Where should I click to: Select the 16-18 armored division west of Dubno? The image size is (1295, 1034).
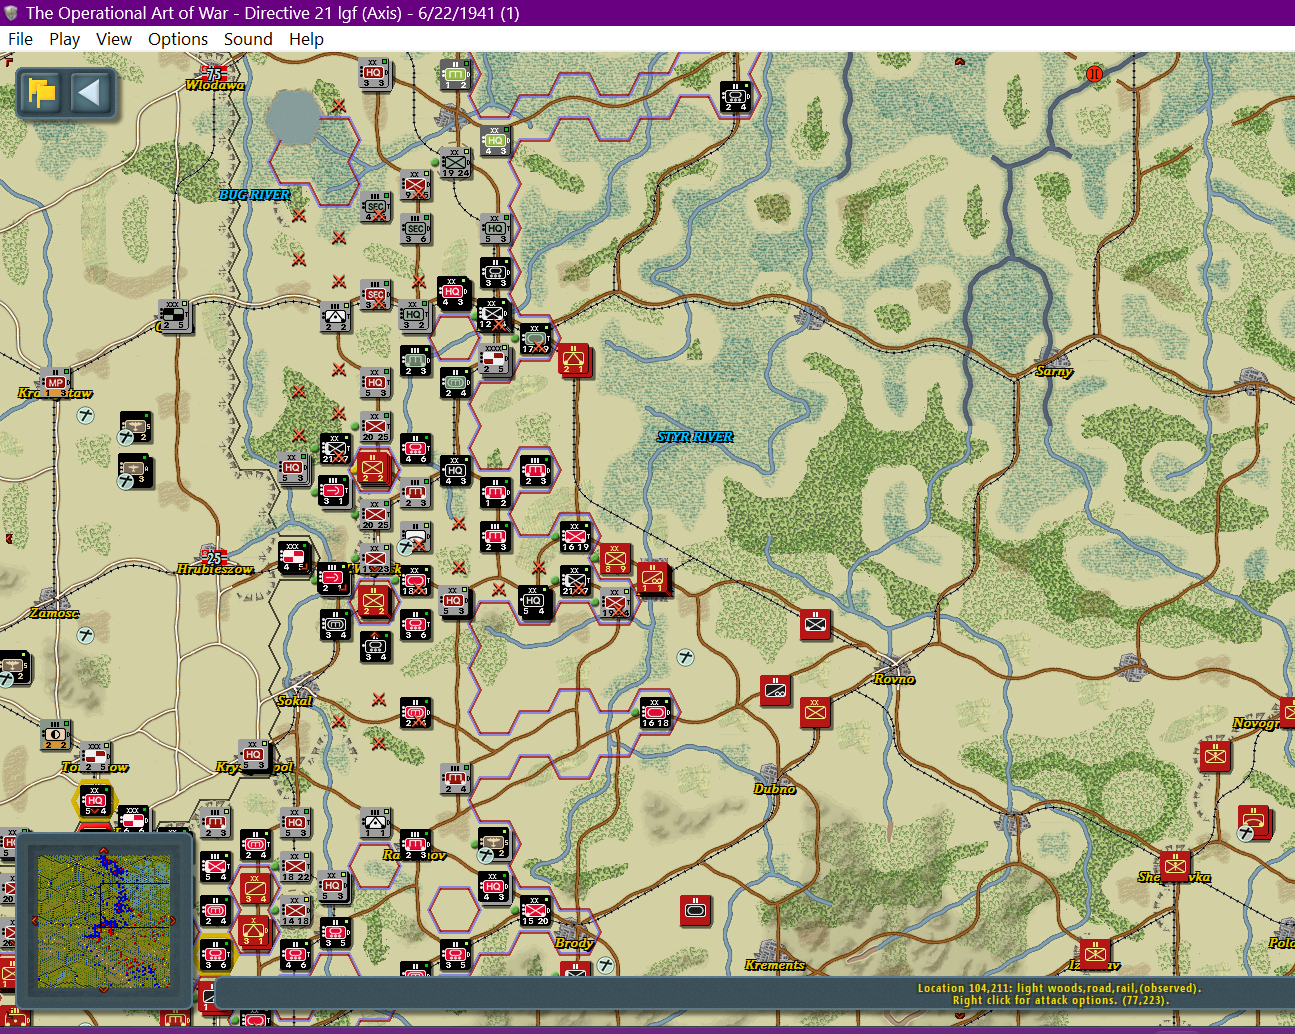(655, 713)
